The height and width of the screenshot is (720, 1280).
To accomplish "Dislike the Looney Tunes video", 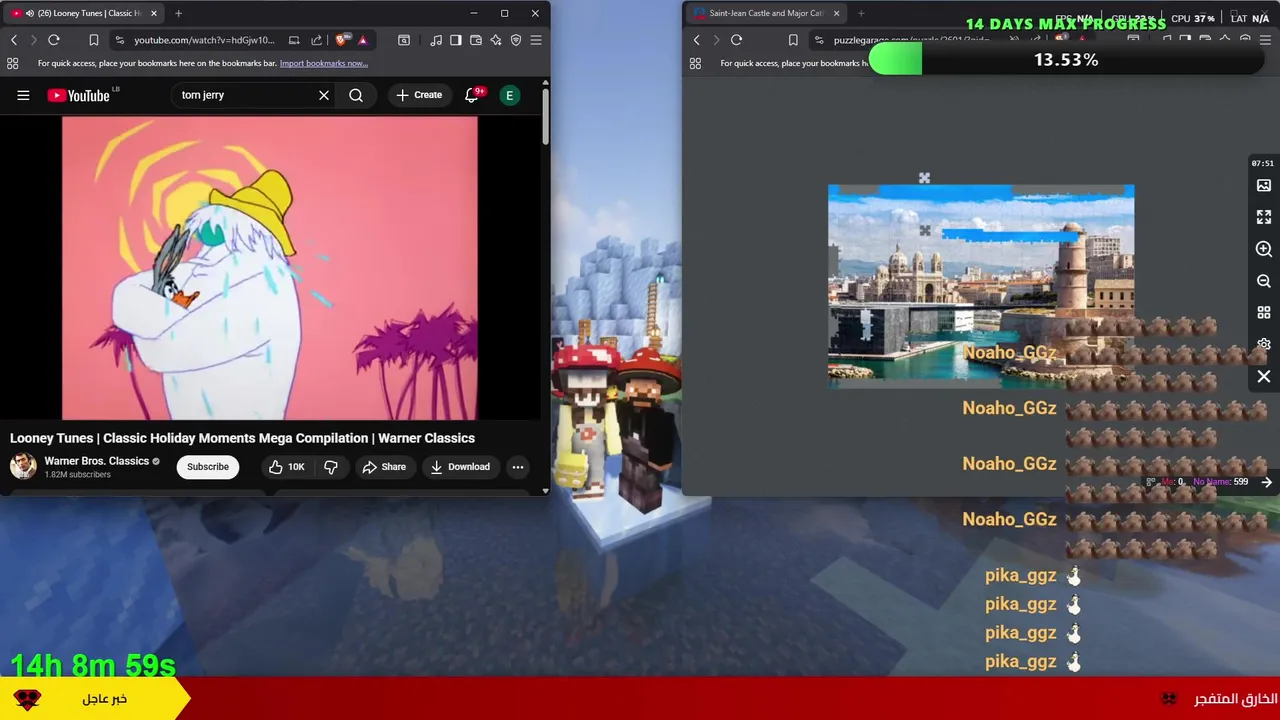I will pyautogui.click(x=331, y=467).
